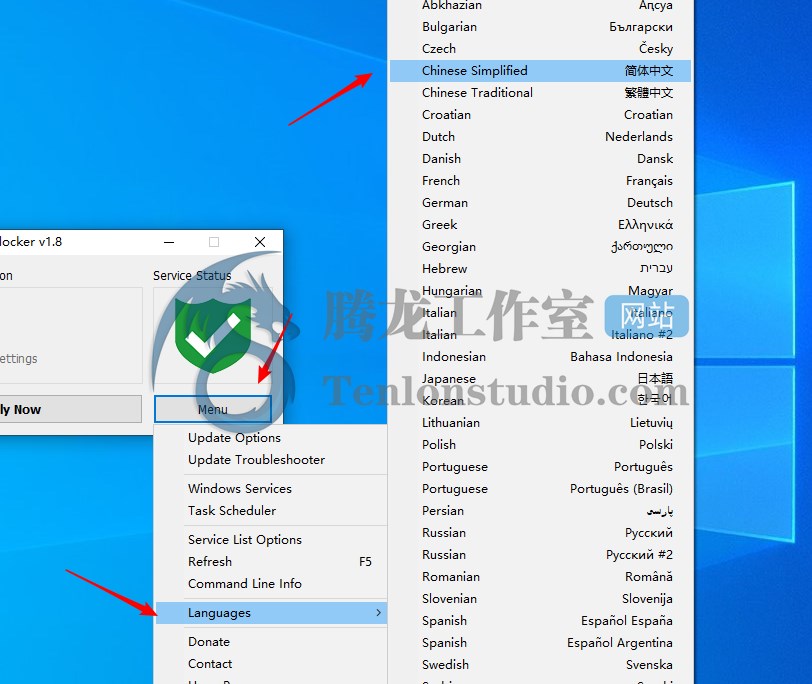Open Update Options from the menu
The image size is (812, 684).
point(271,438)
